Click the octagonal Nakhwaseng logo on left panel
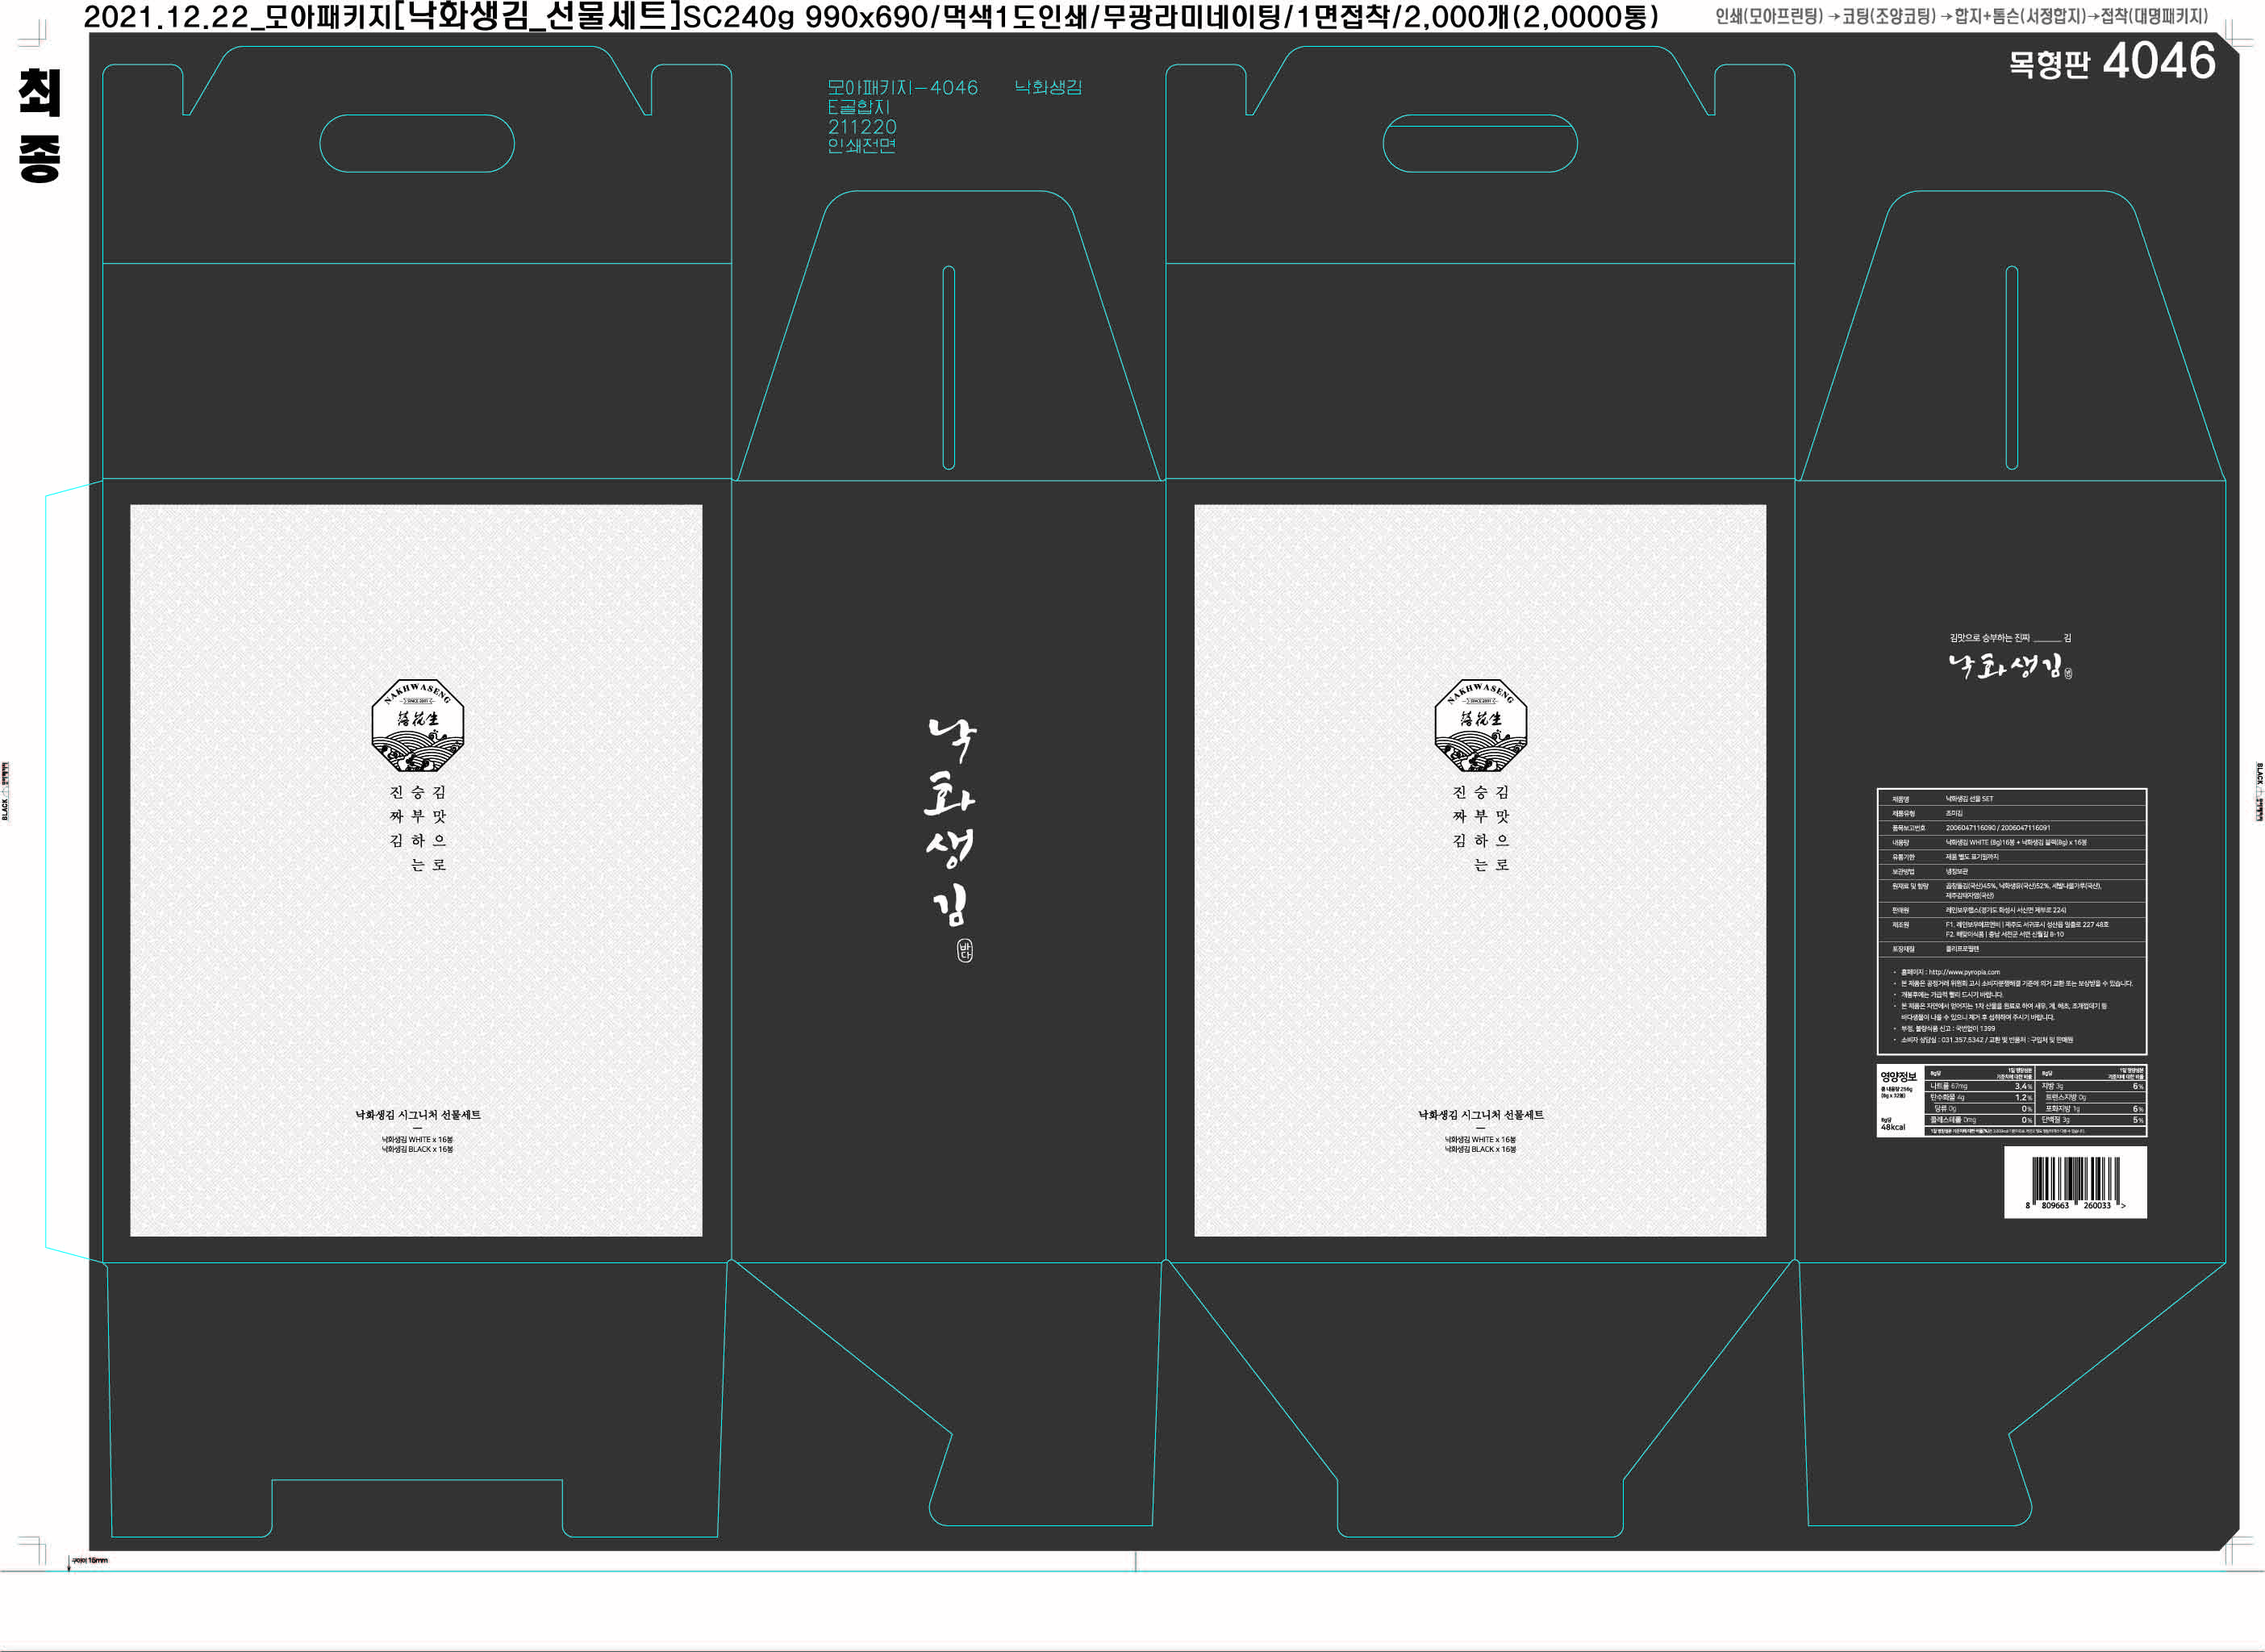2265x1652 pixels. (417, 725)
